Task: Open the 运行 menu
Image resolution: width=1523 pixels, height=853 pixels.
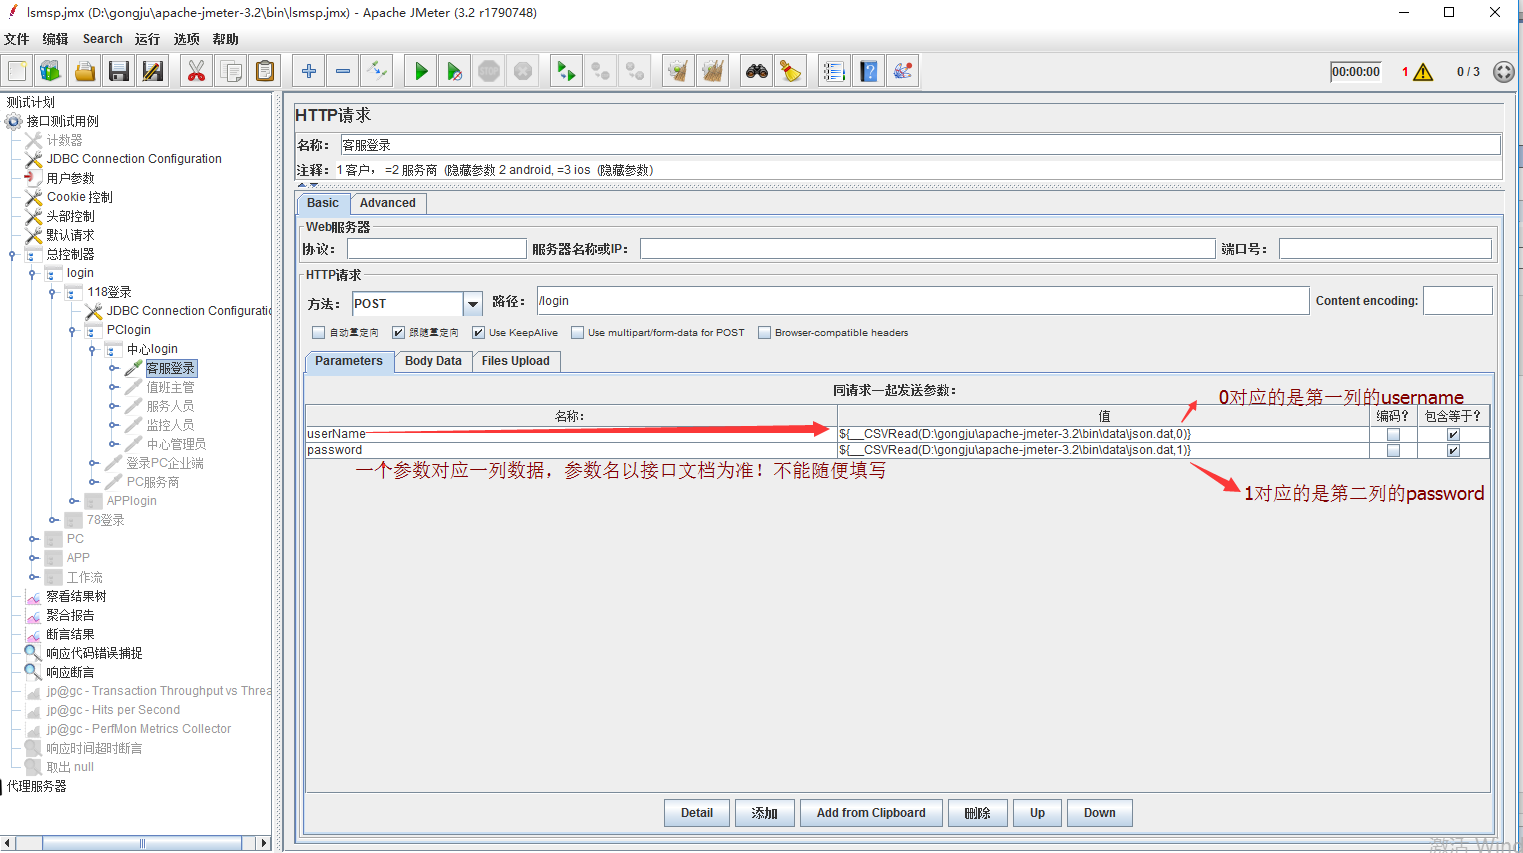Action: click(147, 39)
